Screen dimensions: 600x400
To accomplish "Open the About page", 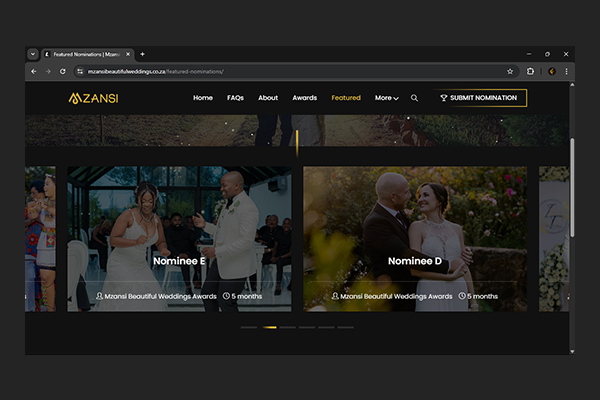I will pos(268,98).
